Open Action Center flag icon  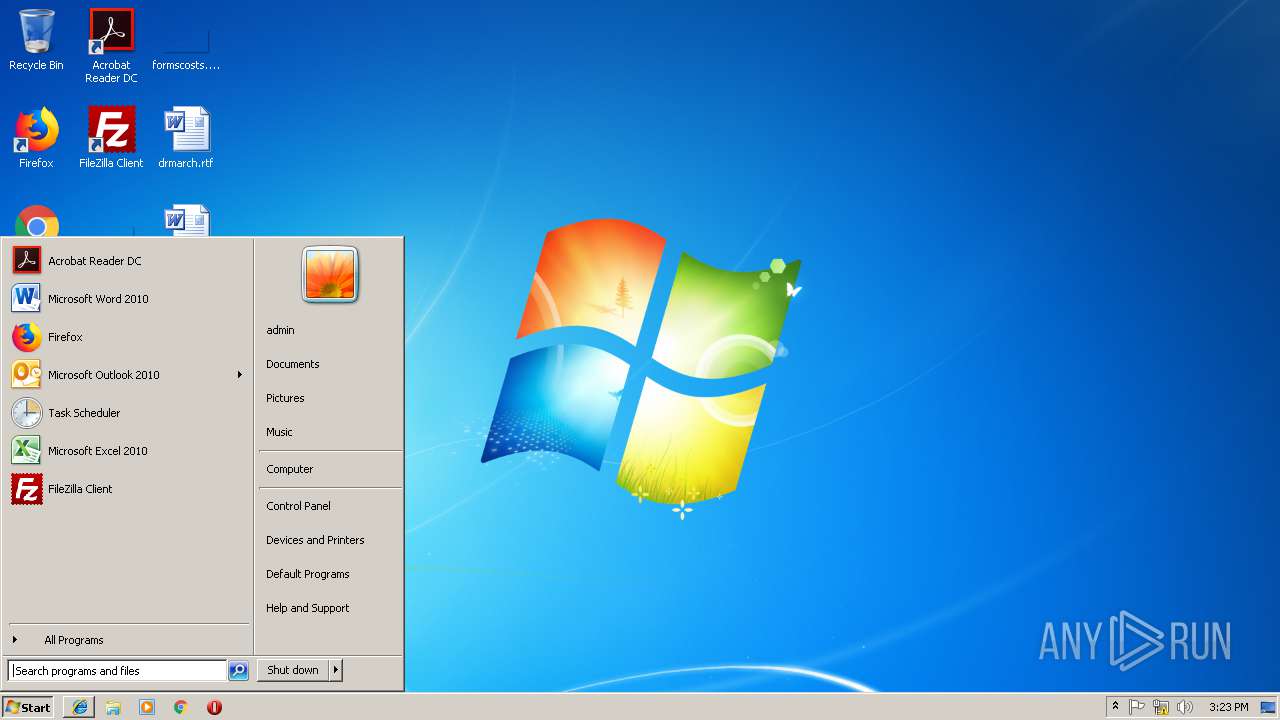(x=1137, y=707)
